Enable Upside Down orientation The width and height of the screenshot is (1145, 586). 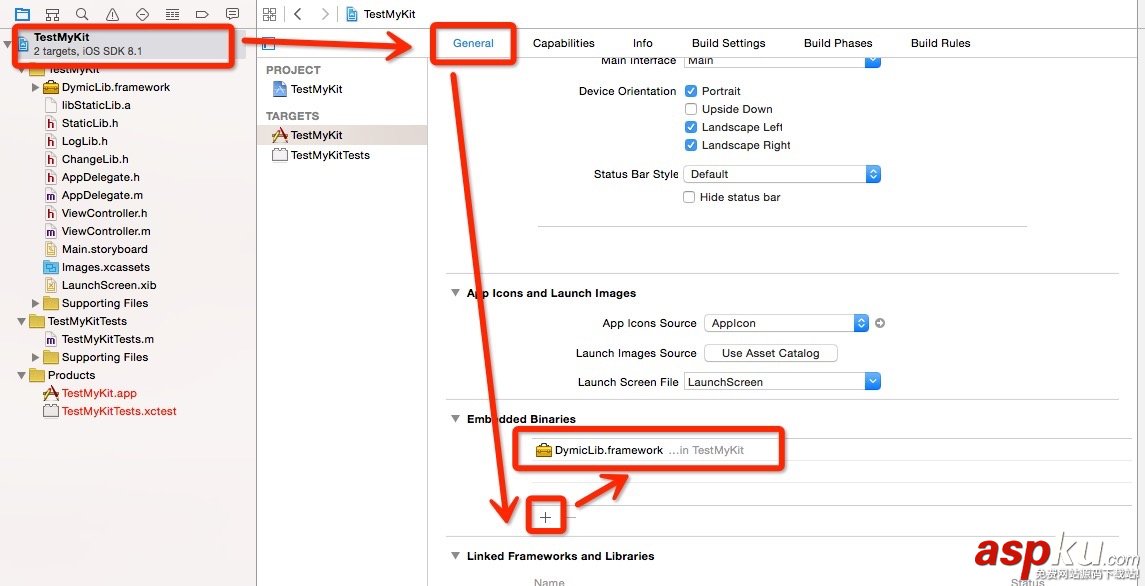690,109
